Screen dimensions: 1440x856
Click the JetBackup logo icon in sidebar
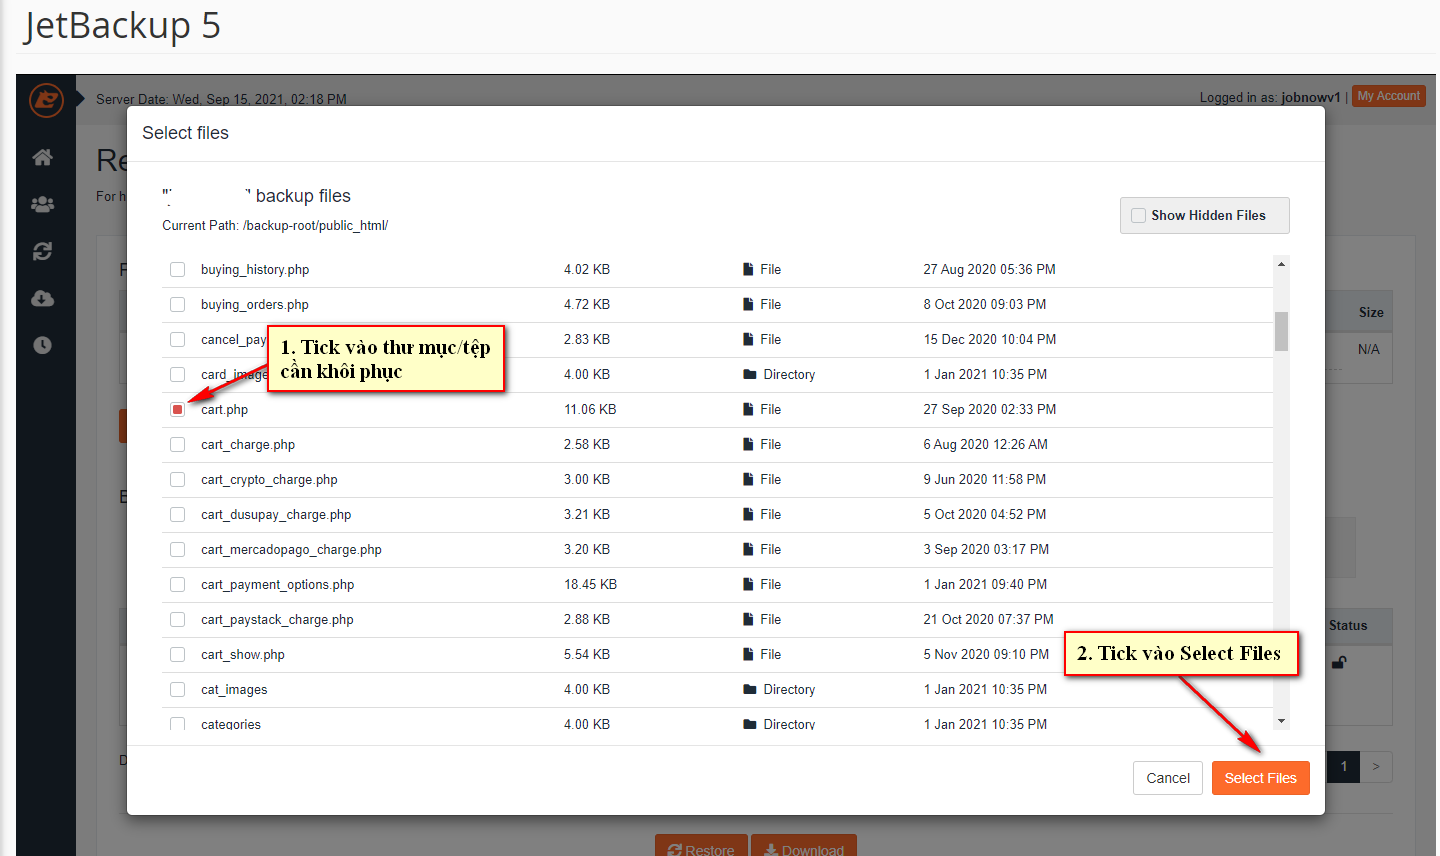tap(46, 100)
